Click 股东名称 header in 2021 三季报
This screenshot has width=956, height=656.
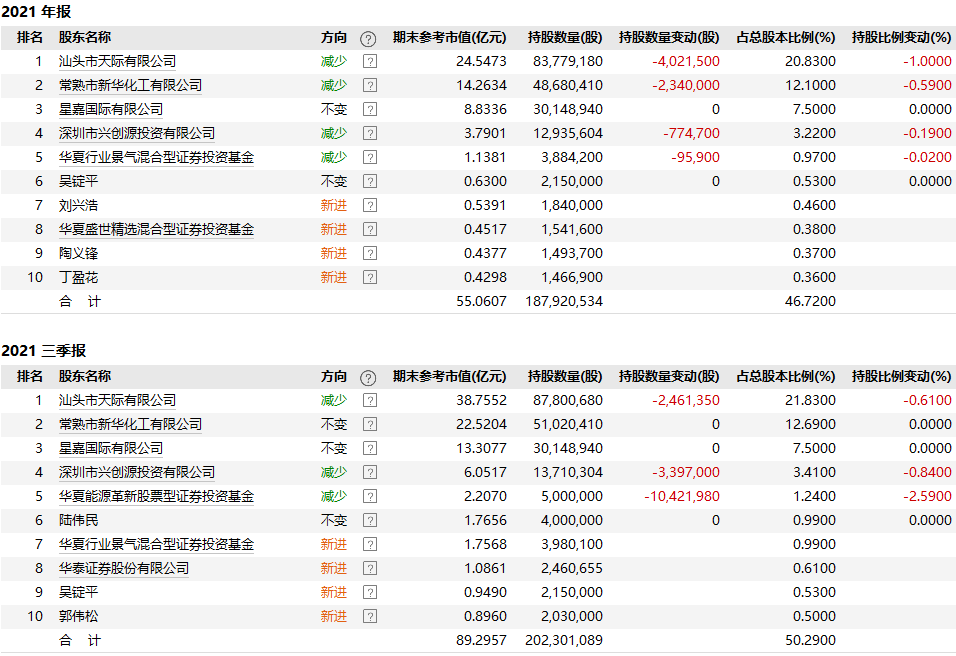[85, 377]
